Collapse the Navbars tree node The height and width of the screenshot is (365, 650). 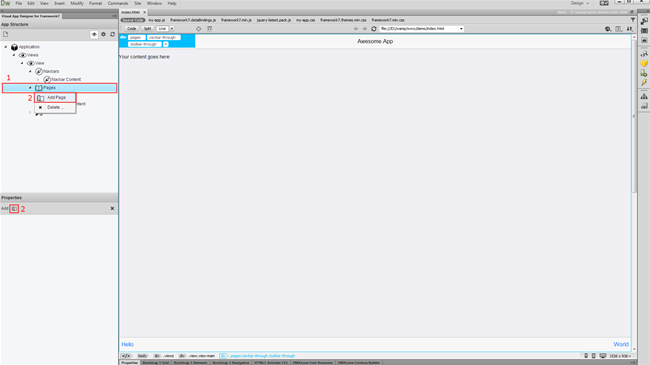30,71
